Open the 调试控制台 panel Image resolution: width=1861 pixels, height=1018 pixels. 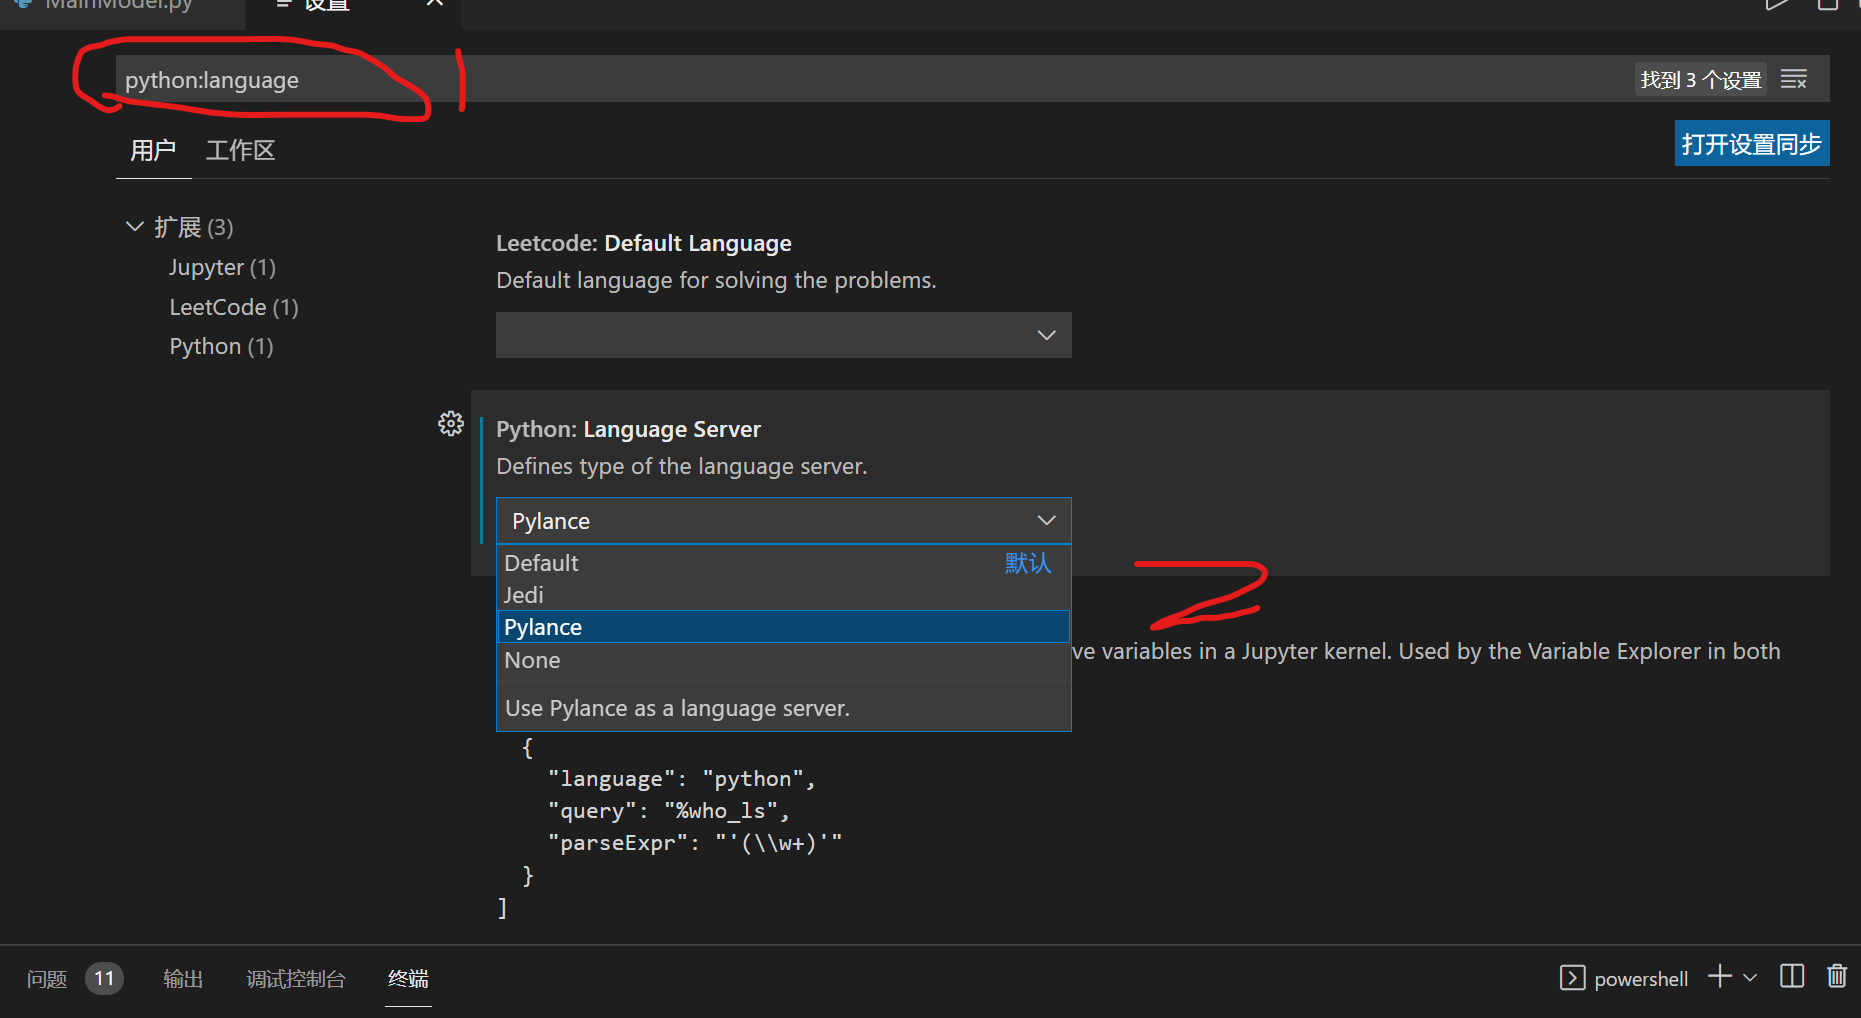(295, 979)
